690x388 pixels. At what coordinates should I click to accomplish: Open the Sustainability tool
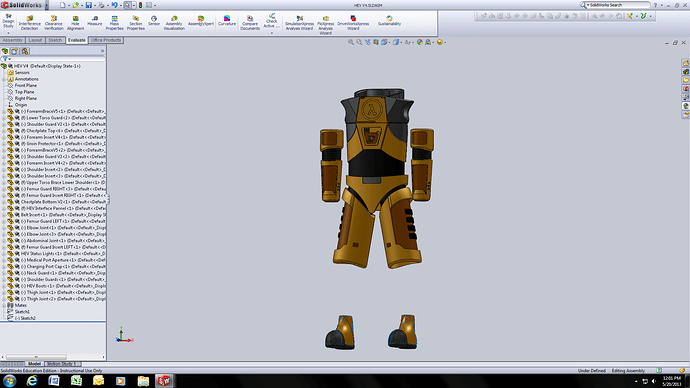pos(389,21)
